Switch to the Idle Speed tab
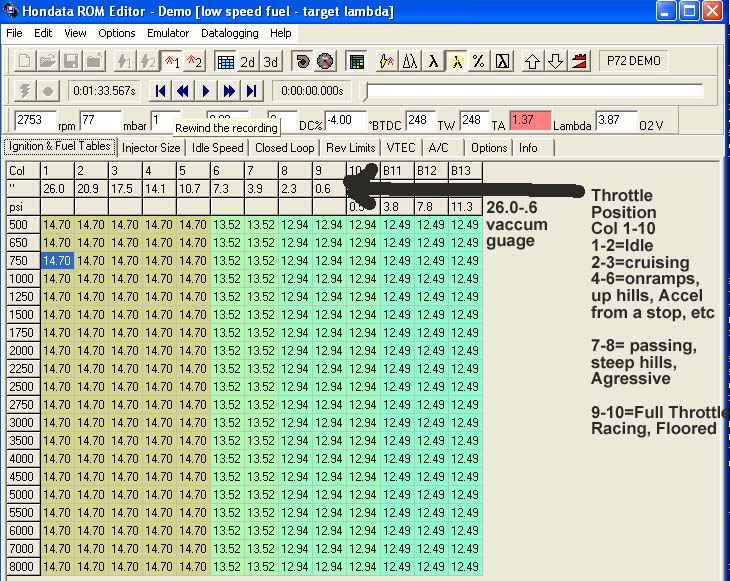Screen dimensions: 730x581 pyautogui.click(x=217, y=148)
